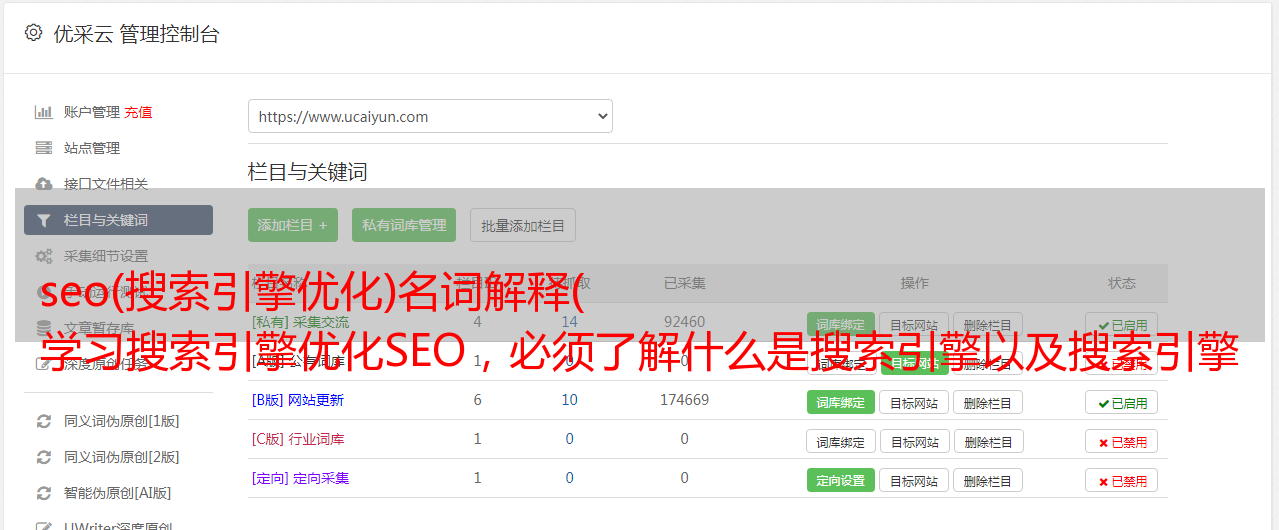The height and width of the screenshot is (530, 1279).
Task: Click collected count 174669 in 网站更新 row
Action: pos(684,400)
